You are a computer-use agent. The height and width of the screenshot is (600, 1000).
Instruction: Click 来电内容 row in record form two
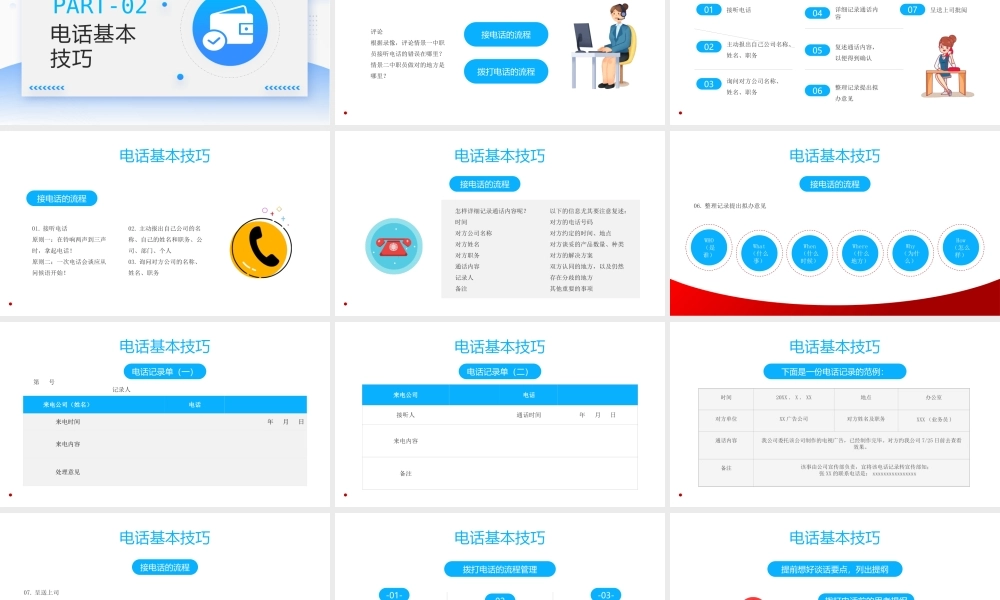coord(499,441)
